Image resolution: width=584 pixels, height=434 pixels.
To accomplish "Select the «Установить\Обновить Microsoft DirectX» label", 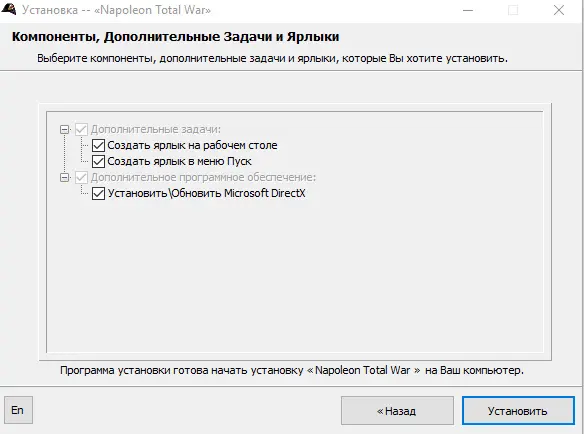I will click(x=206, y=193).
